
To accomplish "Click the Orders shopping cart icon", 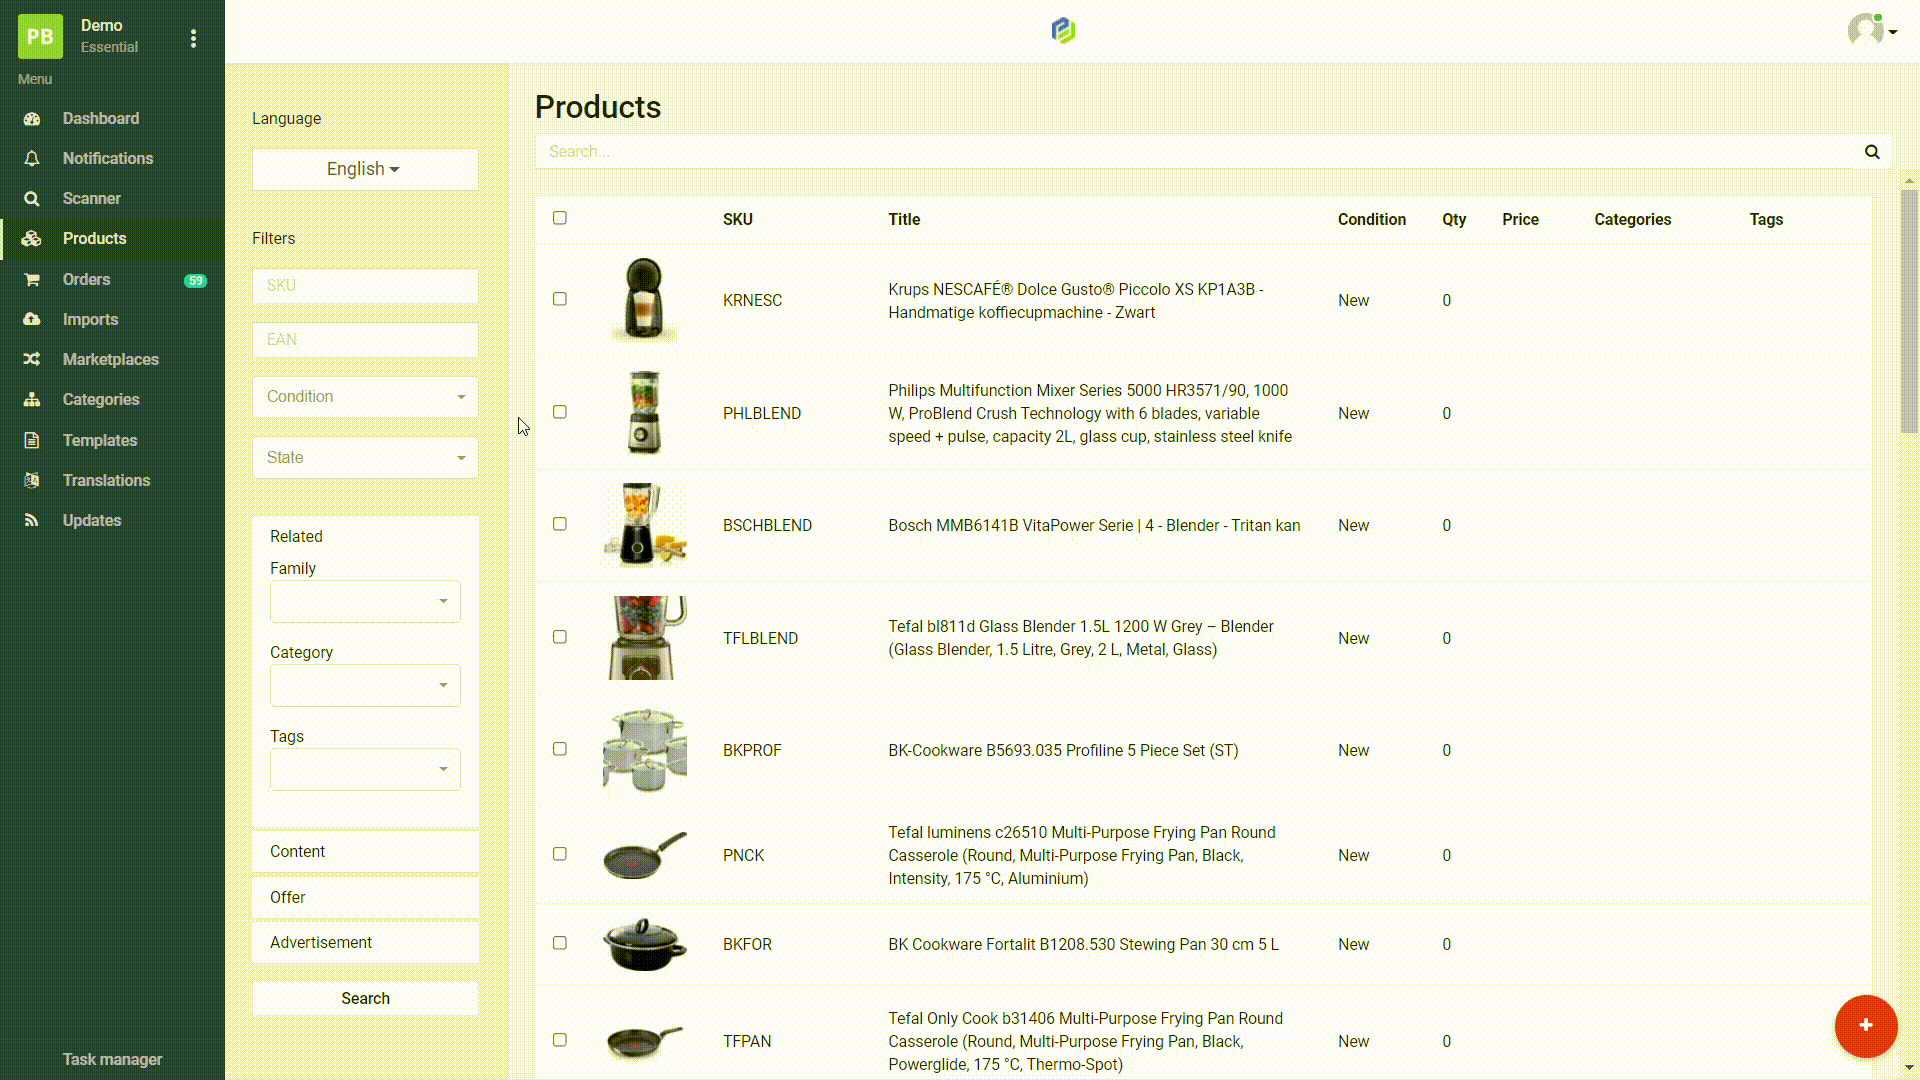I will coord(32,279).
